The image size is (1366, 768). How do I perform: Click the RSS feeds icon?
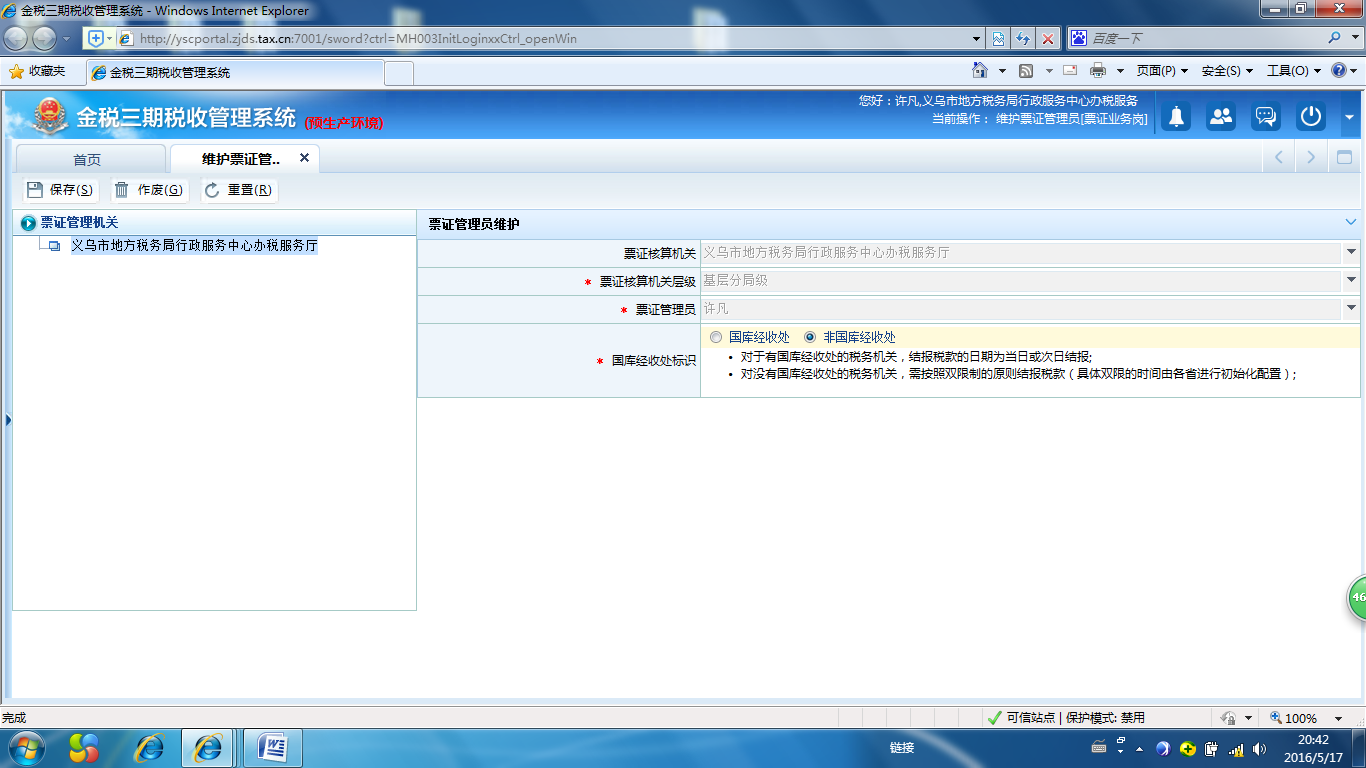pyautogui.click(x=1025, y=70)
